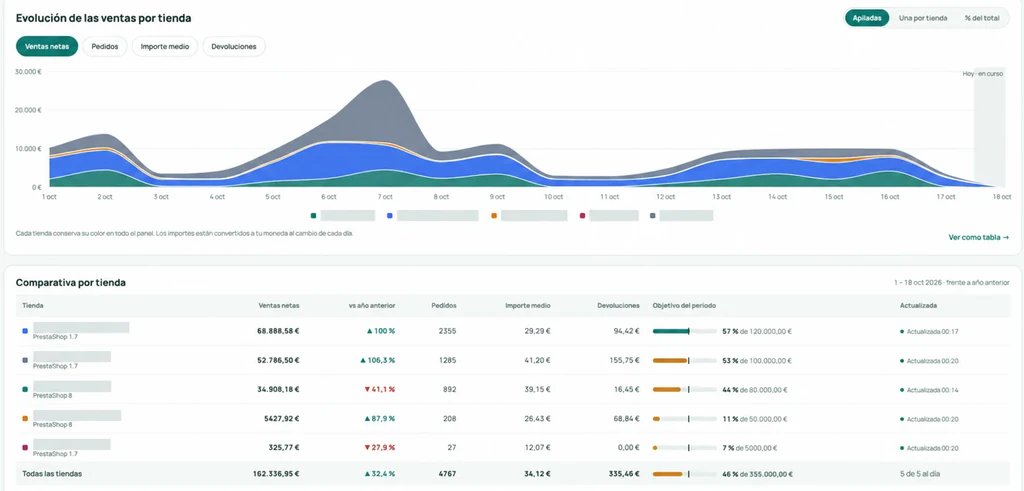Click the gray peak area of chart
The height and width of the screenshot is (491, 1024).
(x=387, y=111)
